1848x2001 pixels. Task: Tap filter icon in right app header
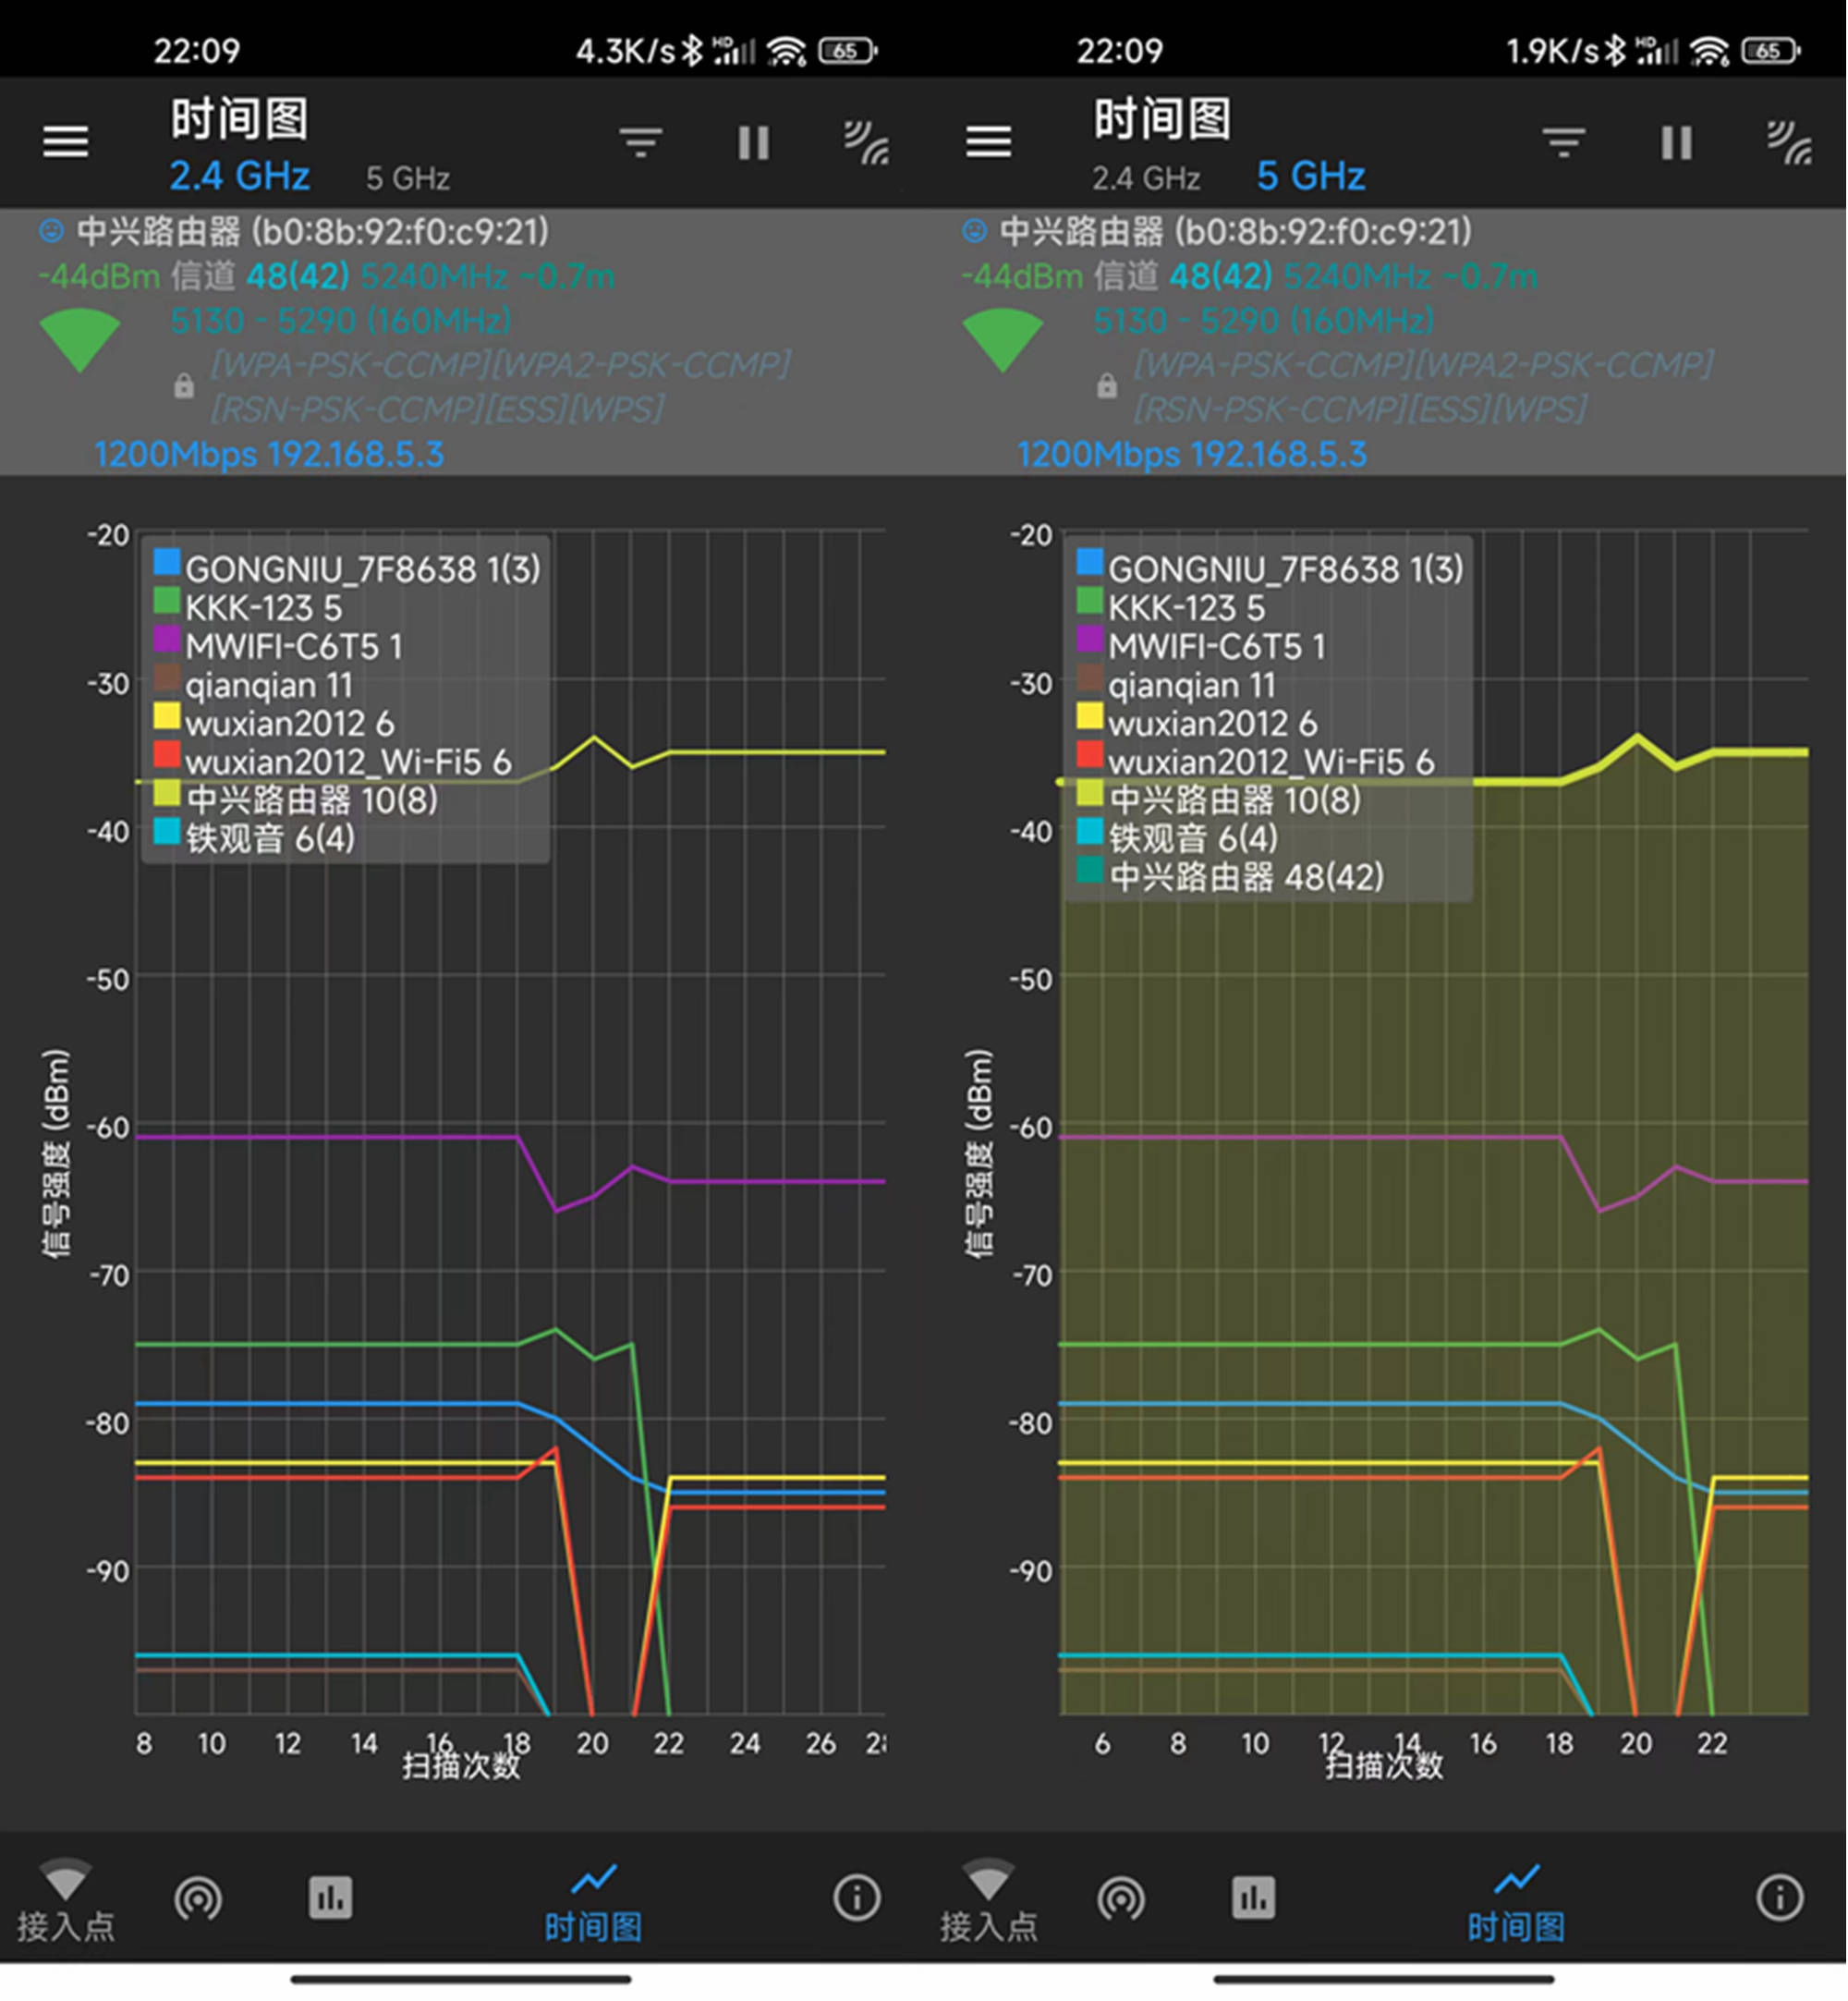click(x=1564, y=142)
